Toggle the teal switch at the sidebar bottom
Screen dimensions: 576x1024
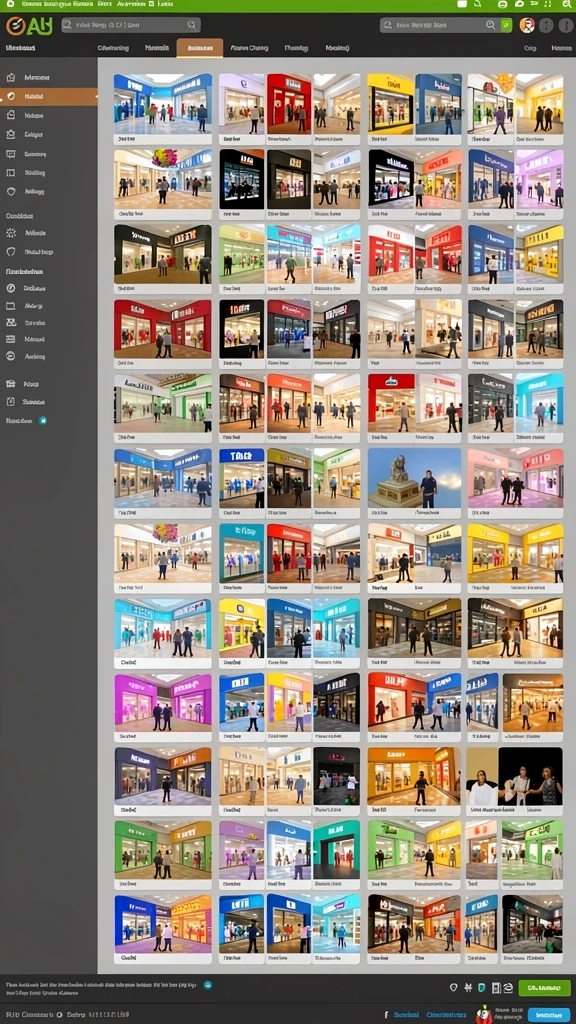42,421
